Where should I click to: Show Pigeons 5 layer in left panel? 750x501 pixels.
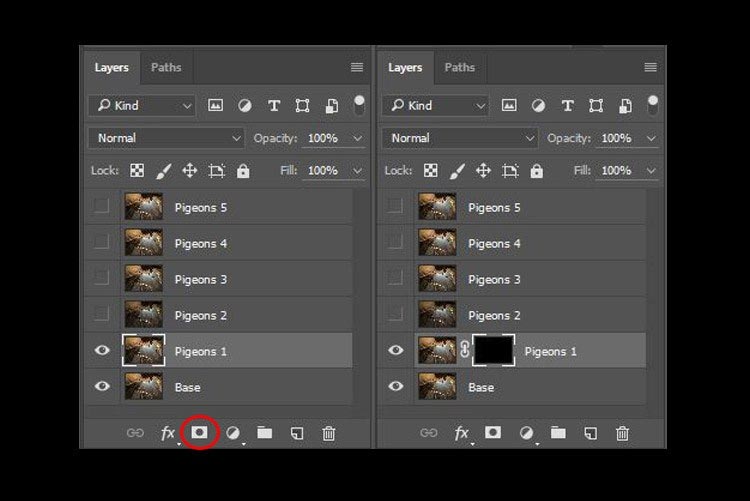click(101, 206)
